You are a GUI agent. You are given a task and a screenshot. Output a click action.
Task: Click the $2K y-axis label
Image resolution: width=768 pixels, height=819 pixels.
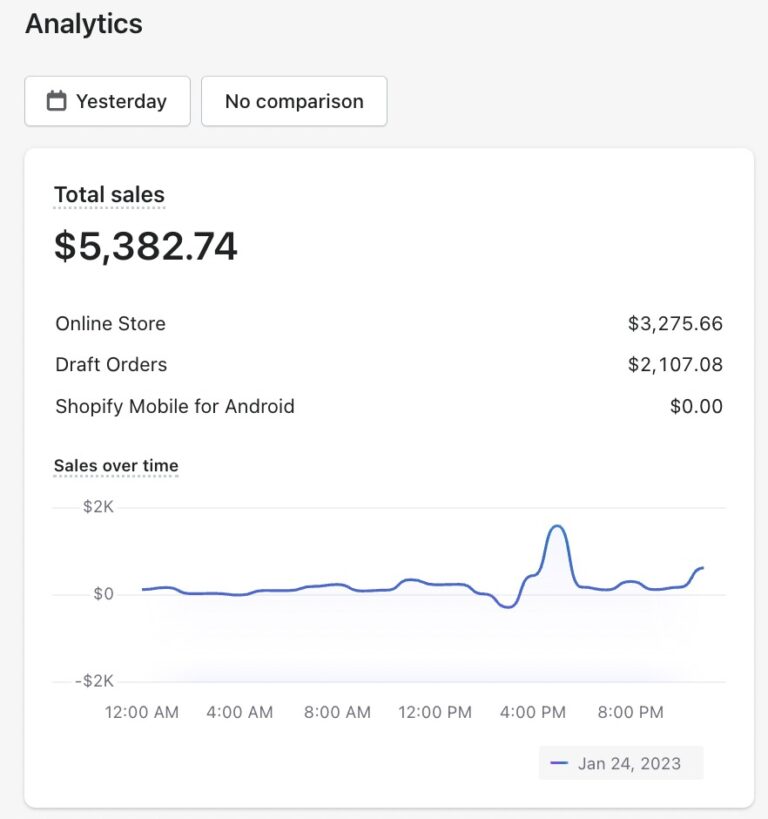click(98, 507)
